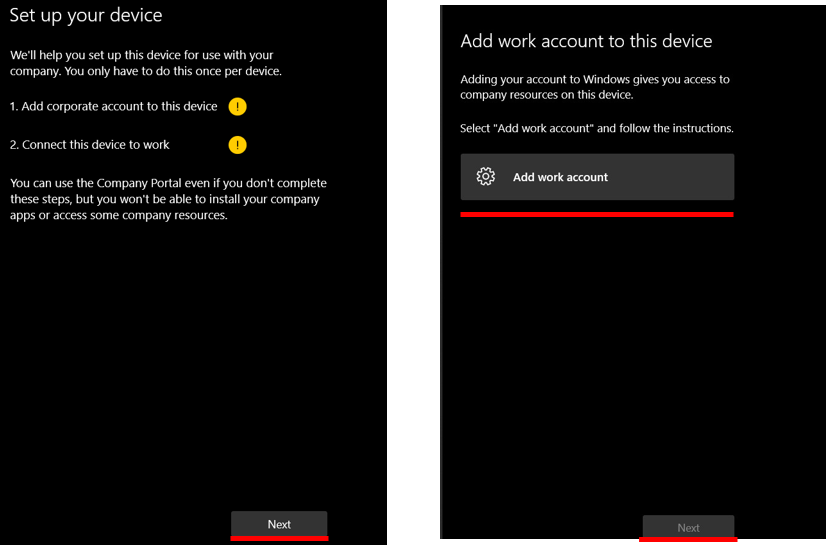Click the words "once per device" in the intro

pyautogui.click(x=240, y=72)
